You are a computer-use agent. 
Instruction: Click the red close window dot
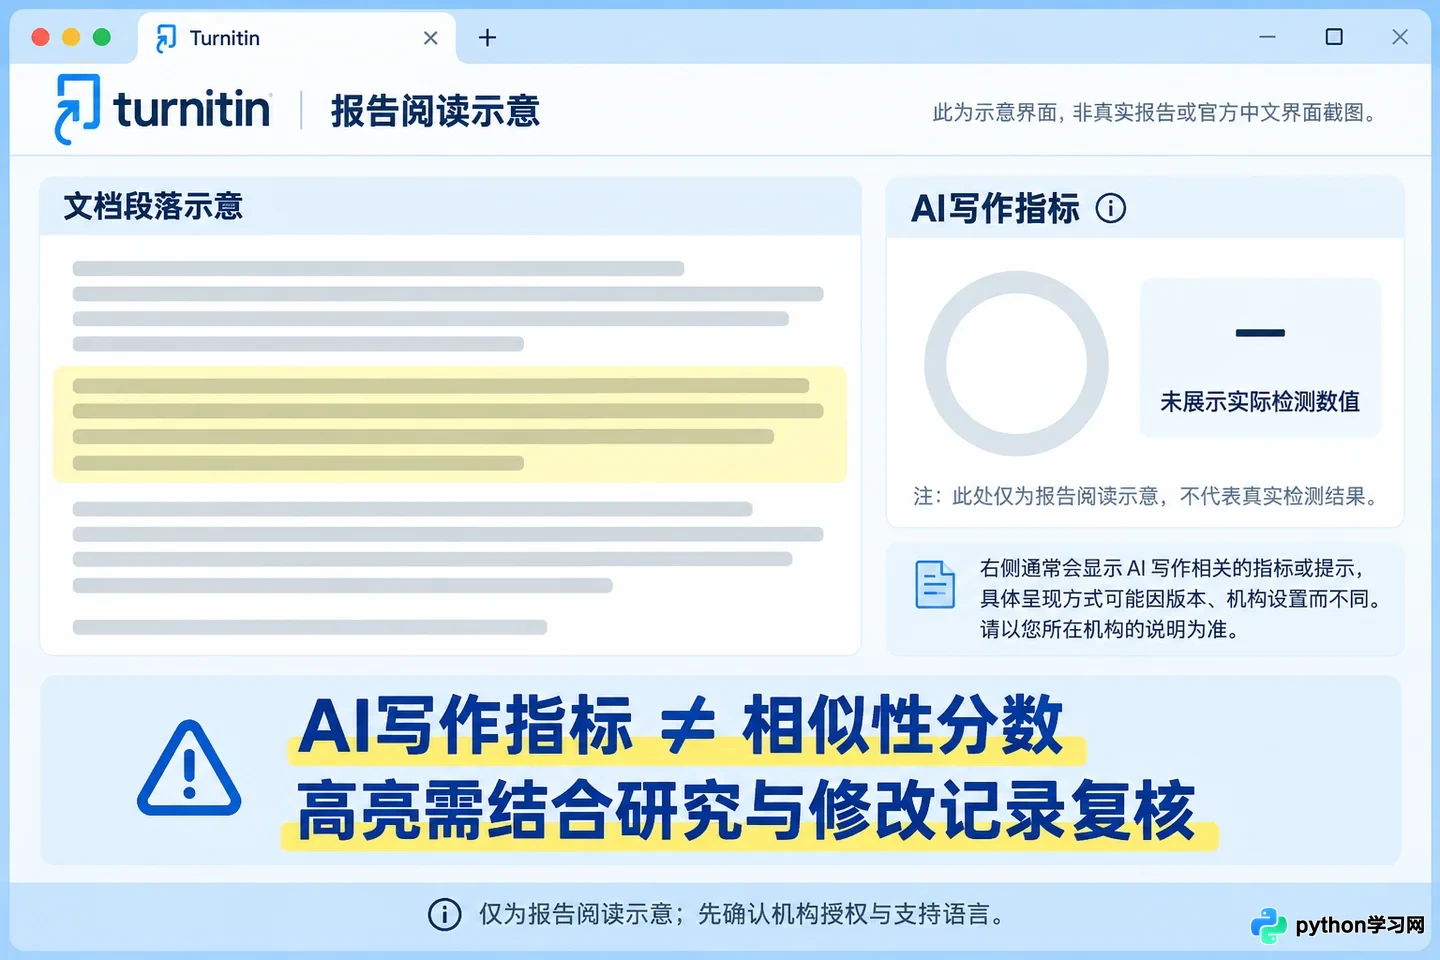click(x=41, y=37)
